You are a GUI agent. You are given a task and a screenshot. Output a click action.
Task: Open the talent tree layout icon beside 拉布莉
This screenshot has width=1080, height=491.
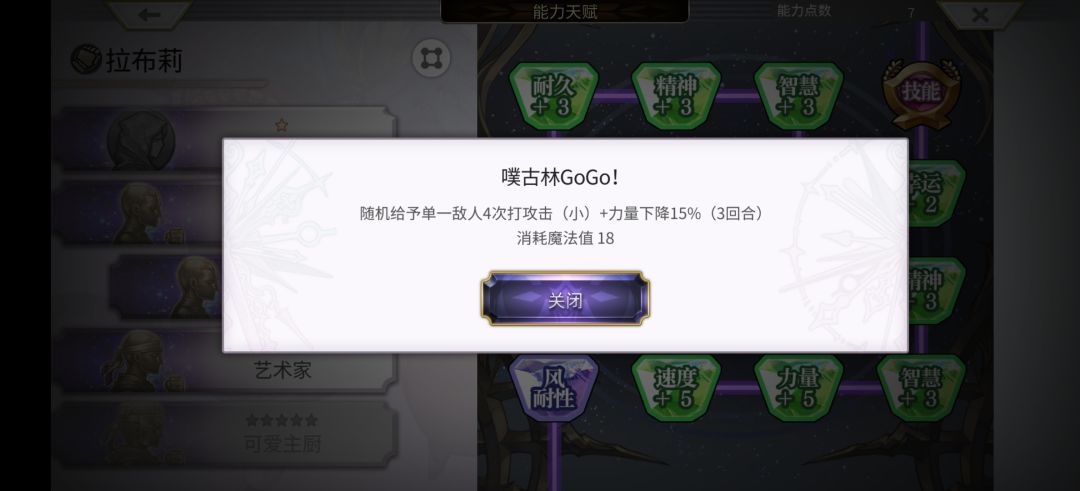431,59
